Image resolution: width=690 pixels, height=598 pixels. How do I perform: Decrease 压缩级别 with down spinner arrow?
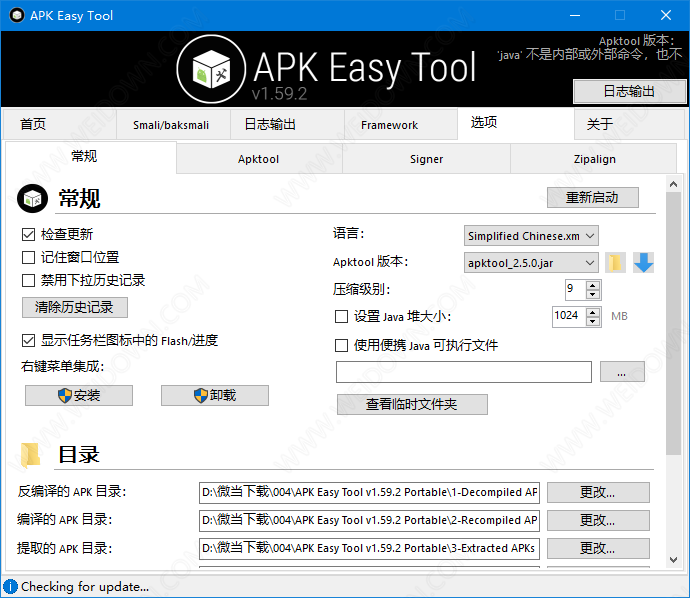point(593,294)
